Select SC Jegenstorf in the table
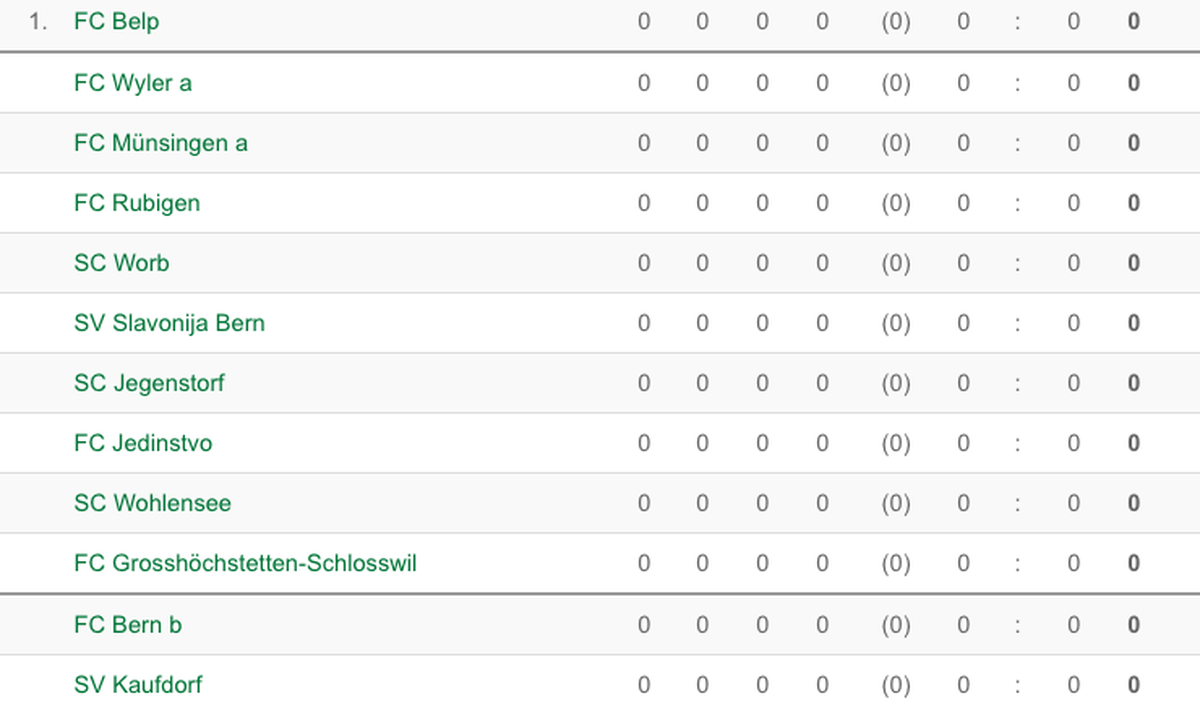This screenshot has width=1200, height=709. pos(149,383)
